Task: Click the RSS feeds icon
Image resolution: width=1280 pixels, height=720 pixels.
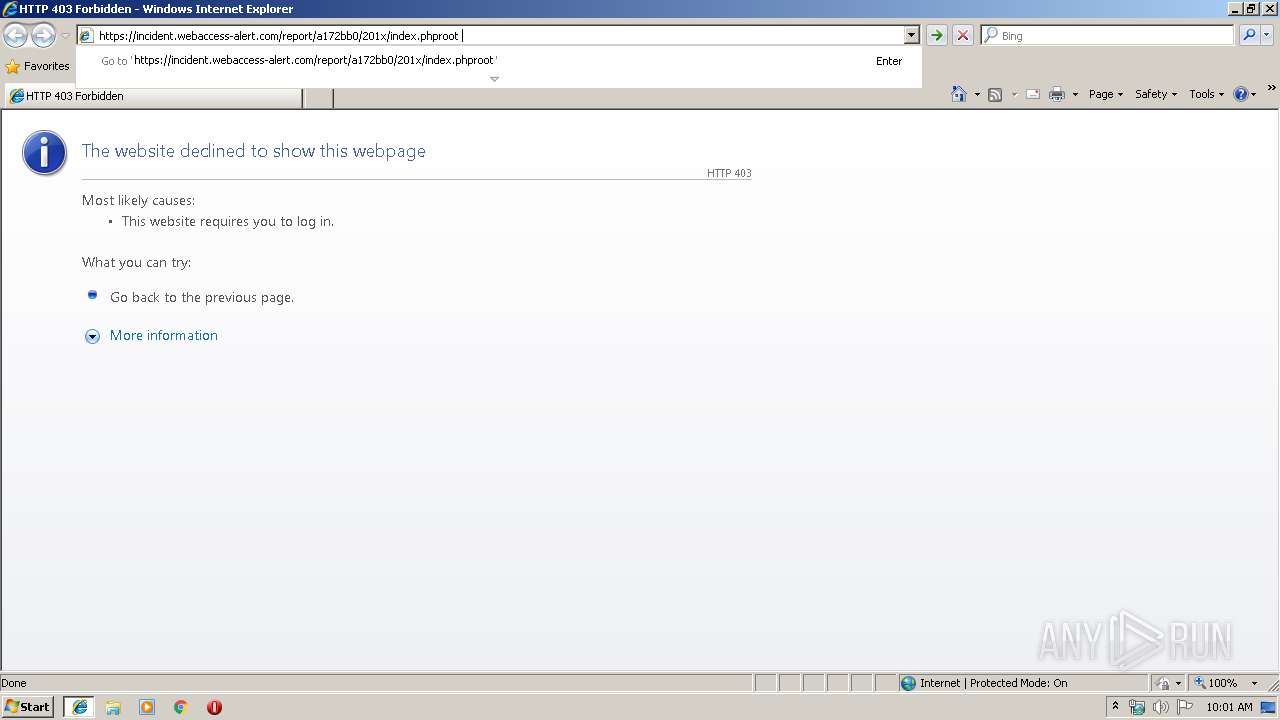Action: coord(995,94)
